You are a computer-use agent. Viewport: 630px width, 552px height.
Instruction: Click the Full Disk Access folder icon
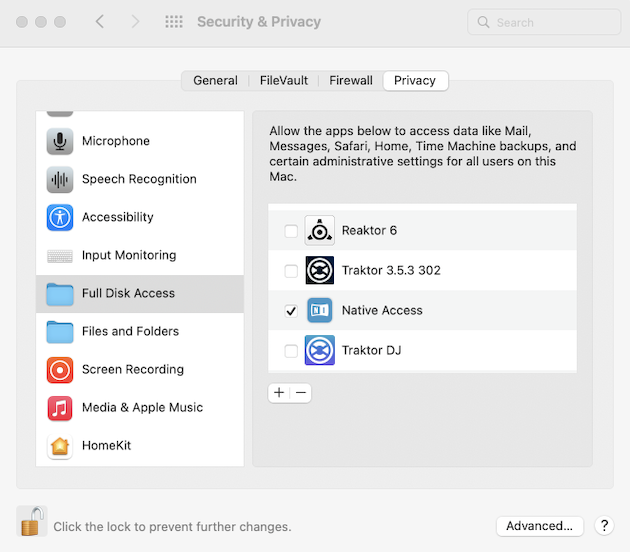tap(60, 294)
